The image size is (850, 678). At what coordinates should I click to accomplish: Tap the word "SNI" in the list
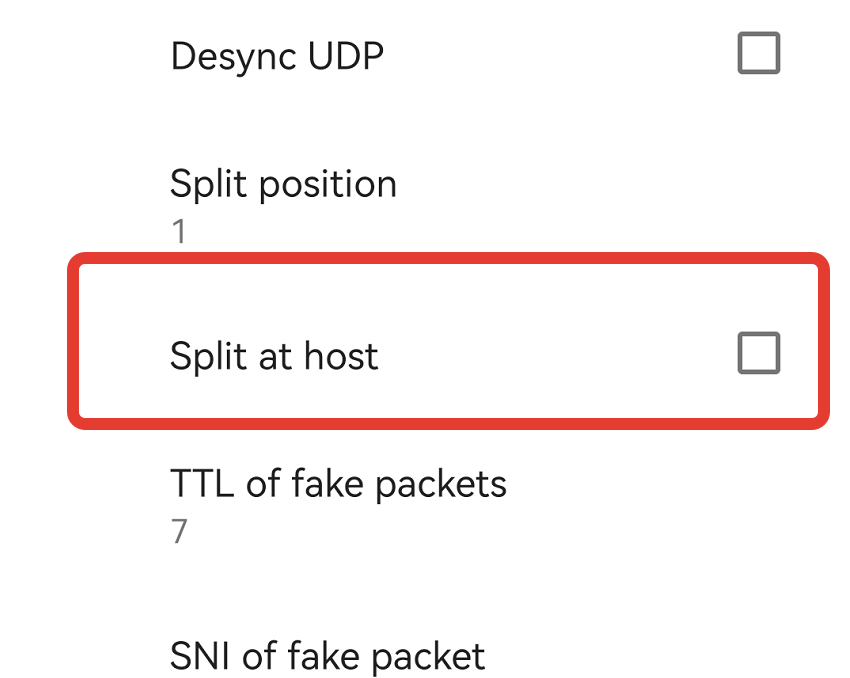pos(201,656)
